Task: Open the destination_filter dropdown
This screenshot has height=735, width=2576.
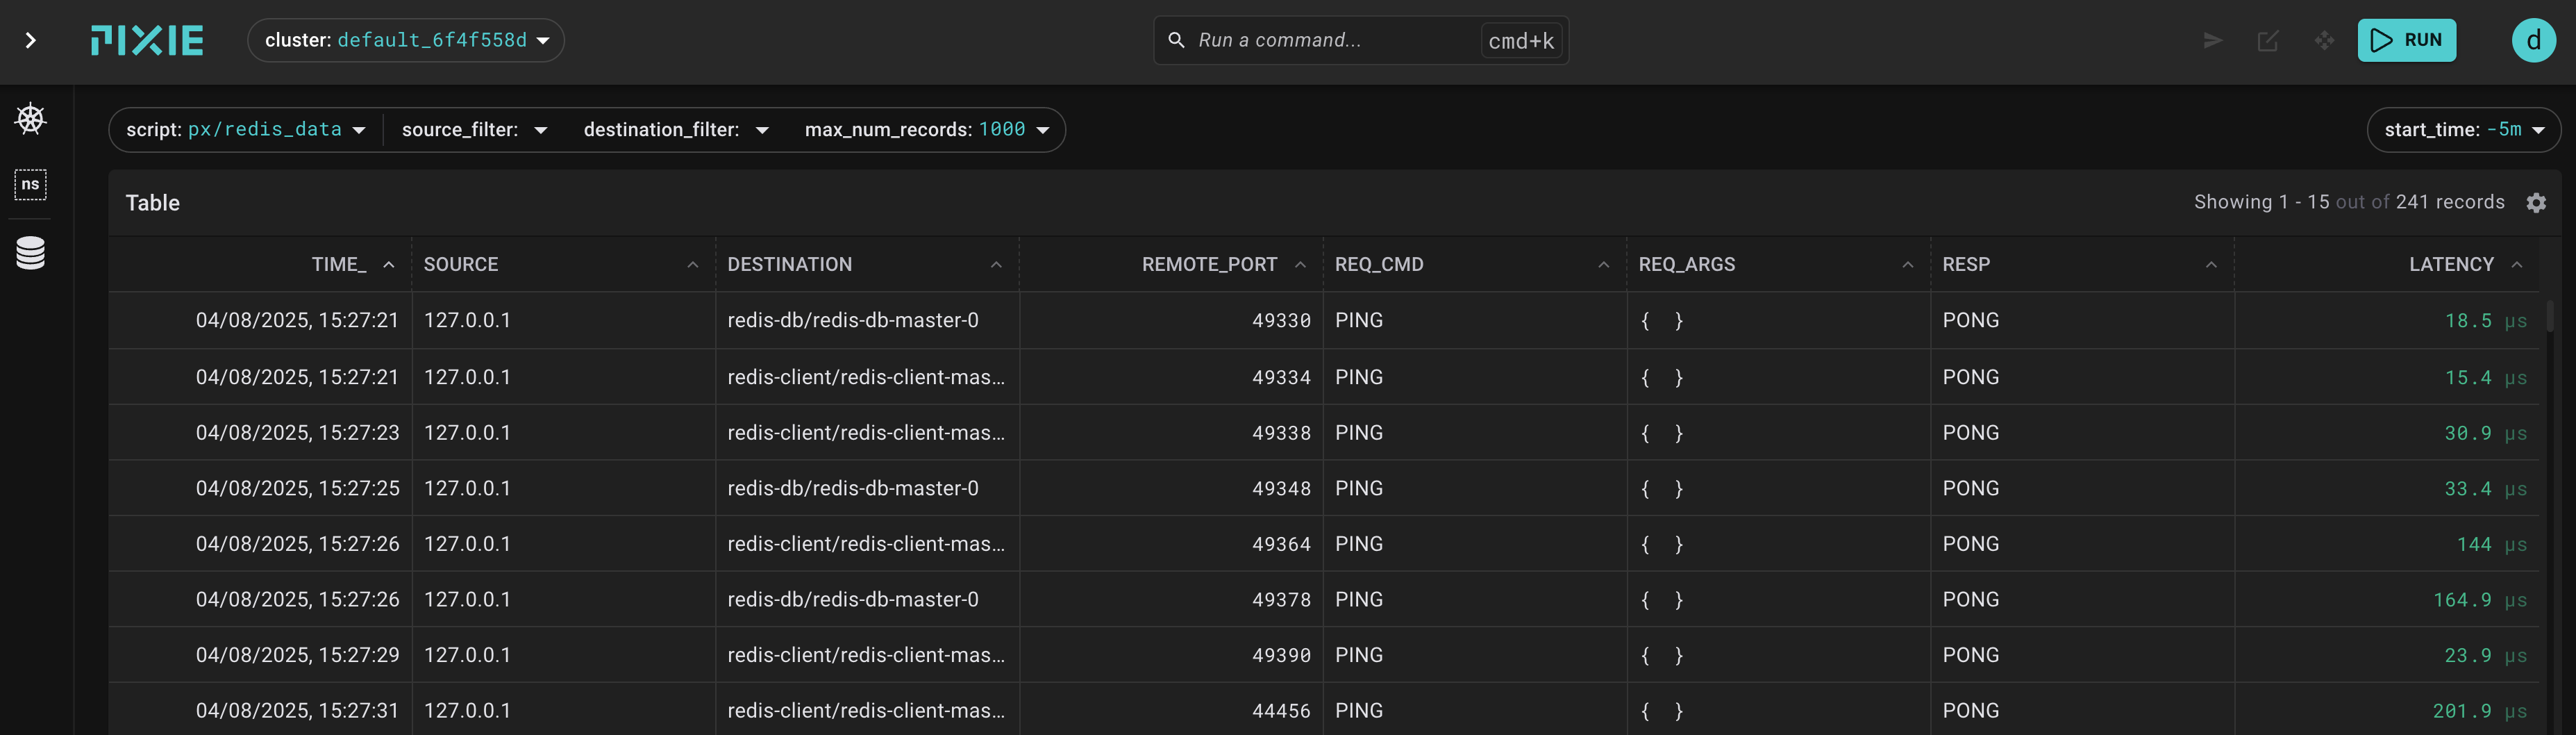Action: [676, 130]
